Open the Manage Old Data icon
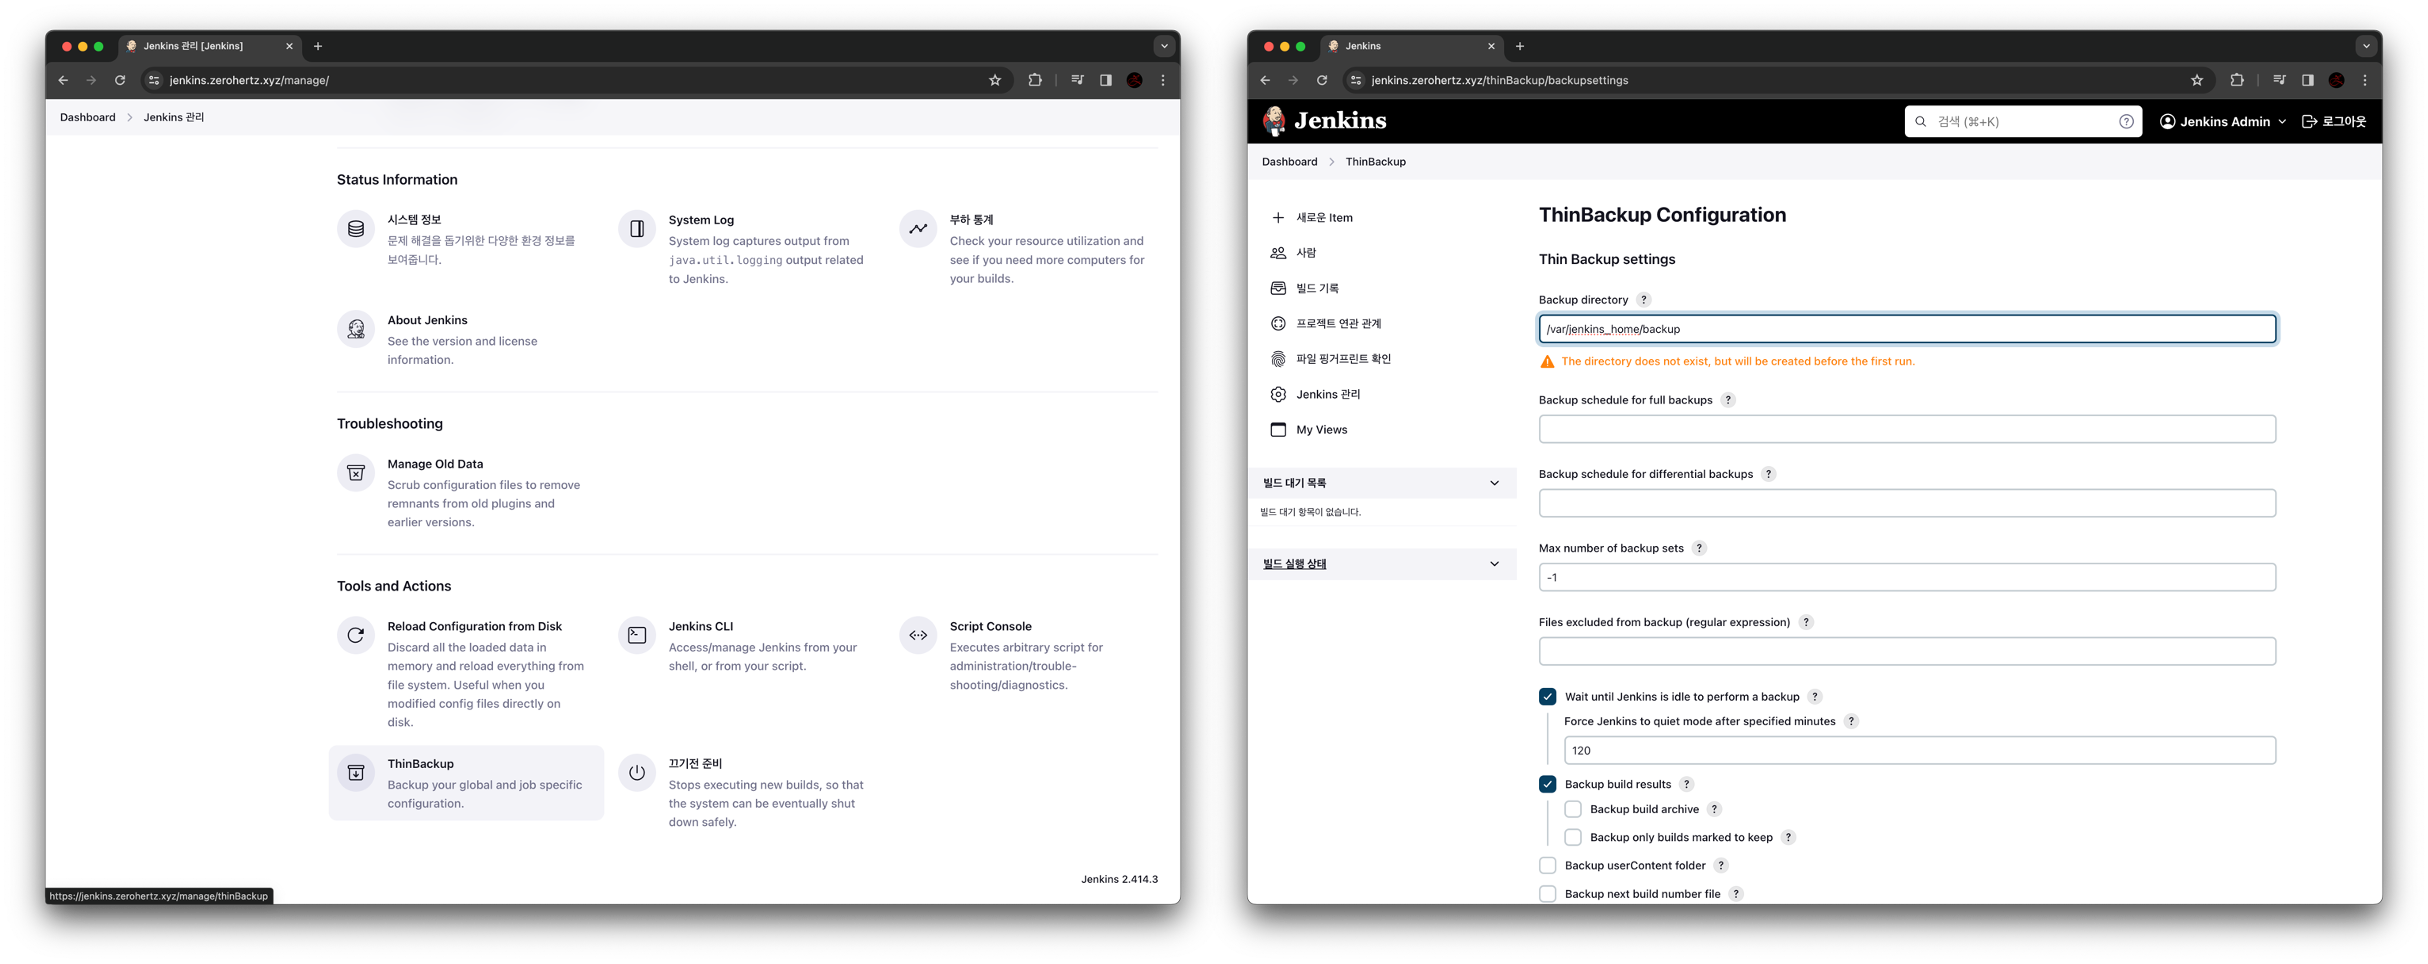 [356, 473]
